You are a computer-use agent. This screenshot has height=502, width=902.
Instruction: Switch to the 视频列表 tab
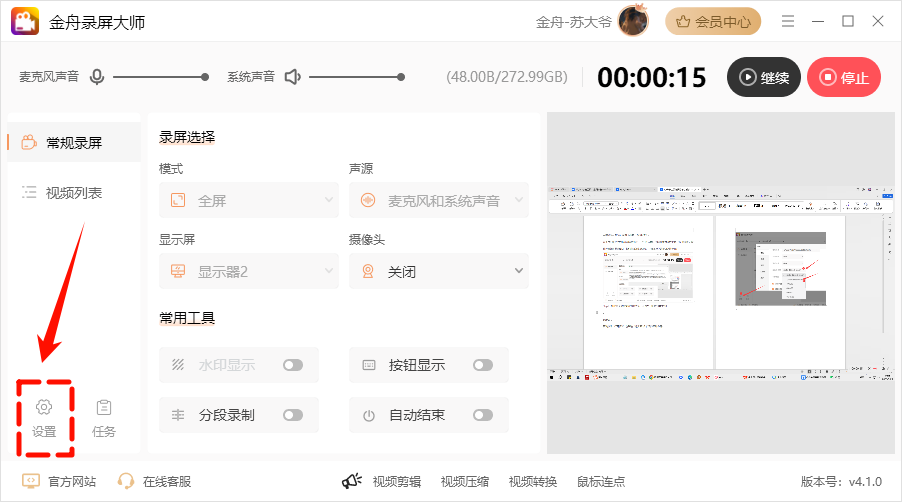(74, 193)
